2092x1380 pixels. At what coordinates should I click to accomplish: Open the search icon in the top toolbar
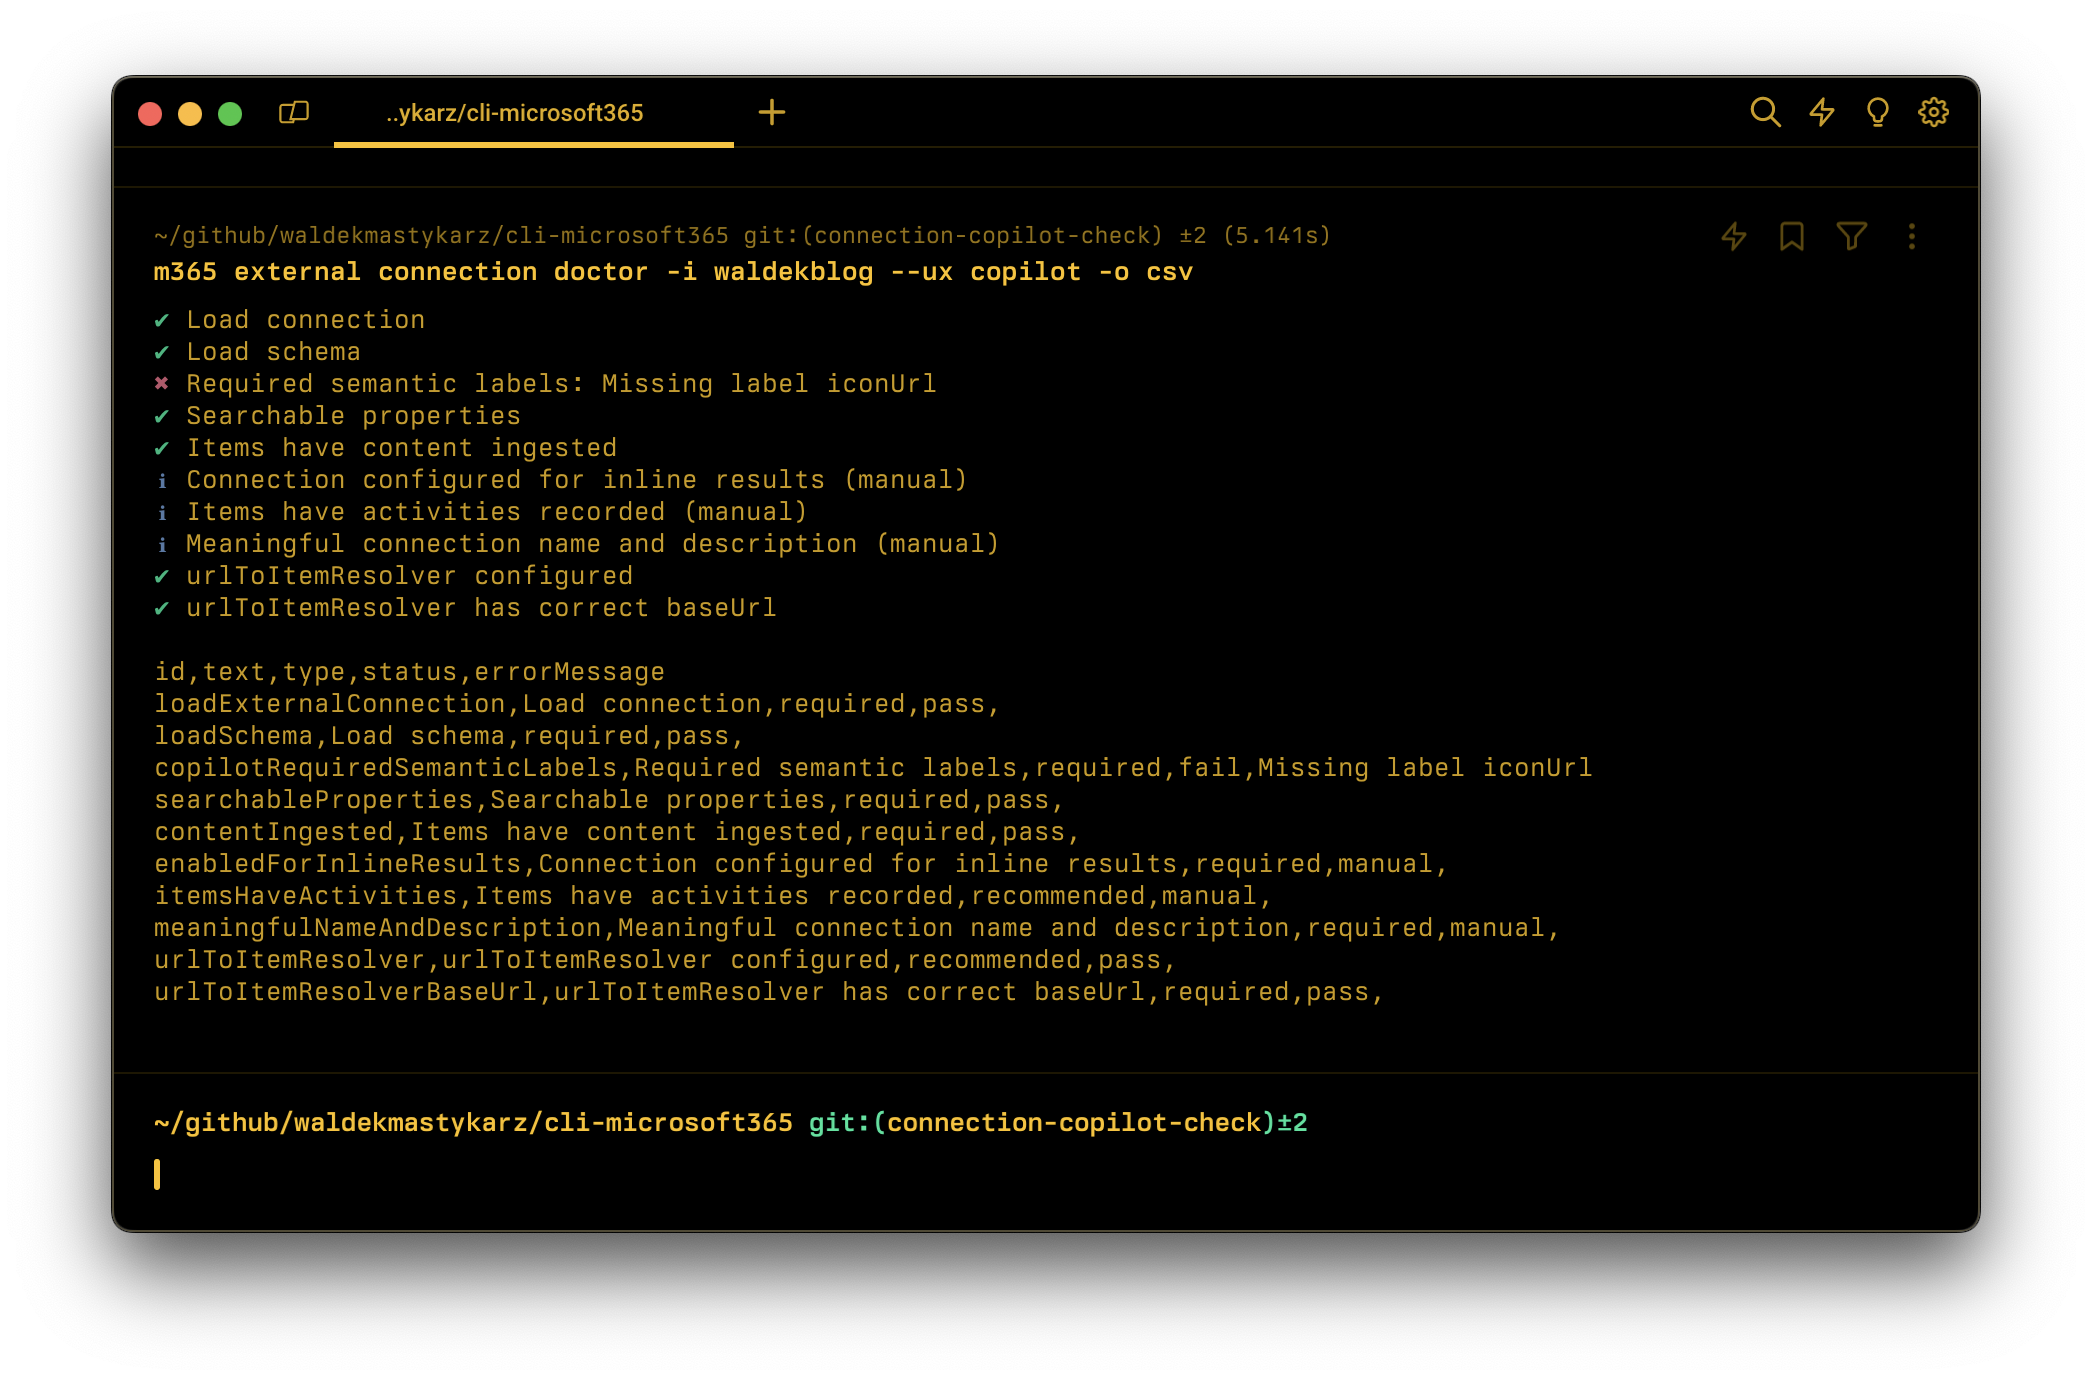click(1767, 113)
